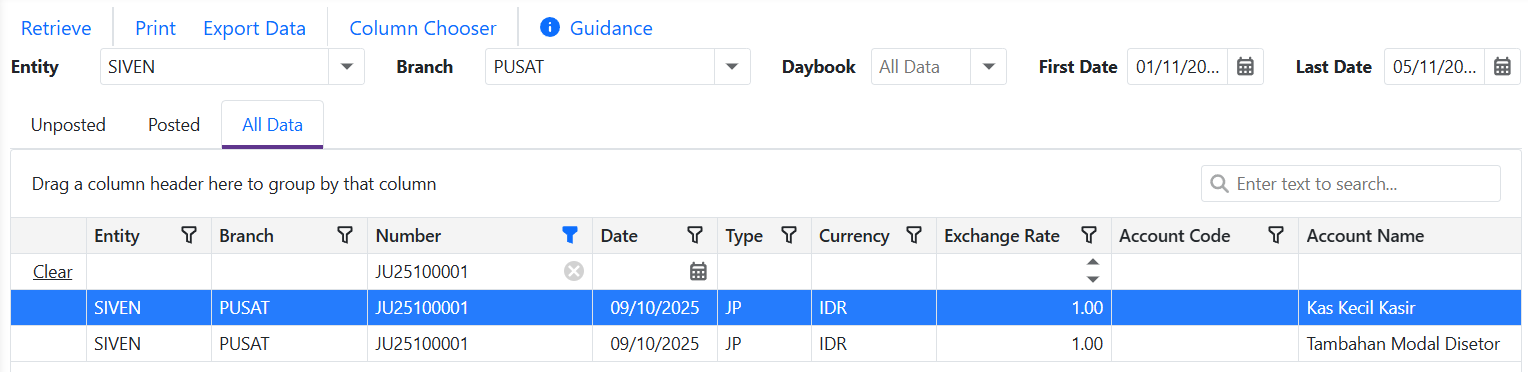Switch to the Posted tab

click(174, 125)
